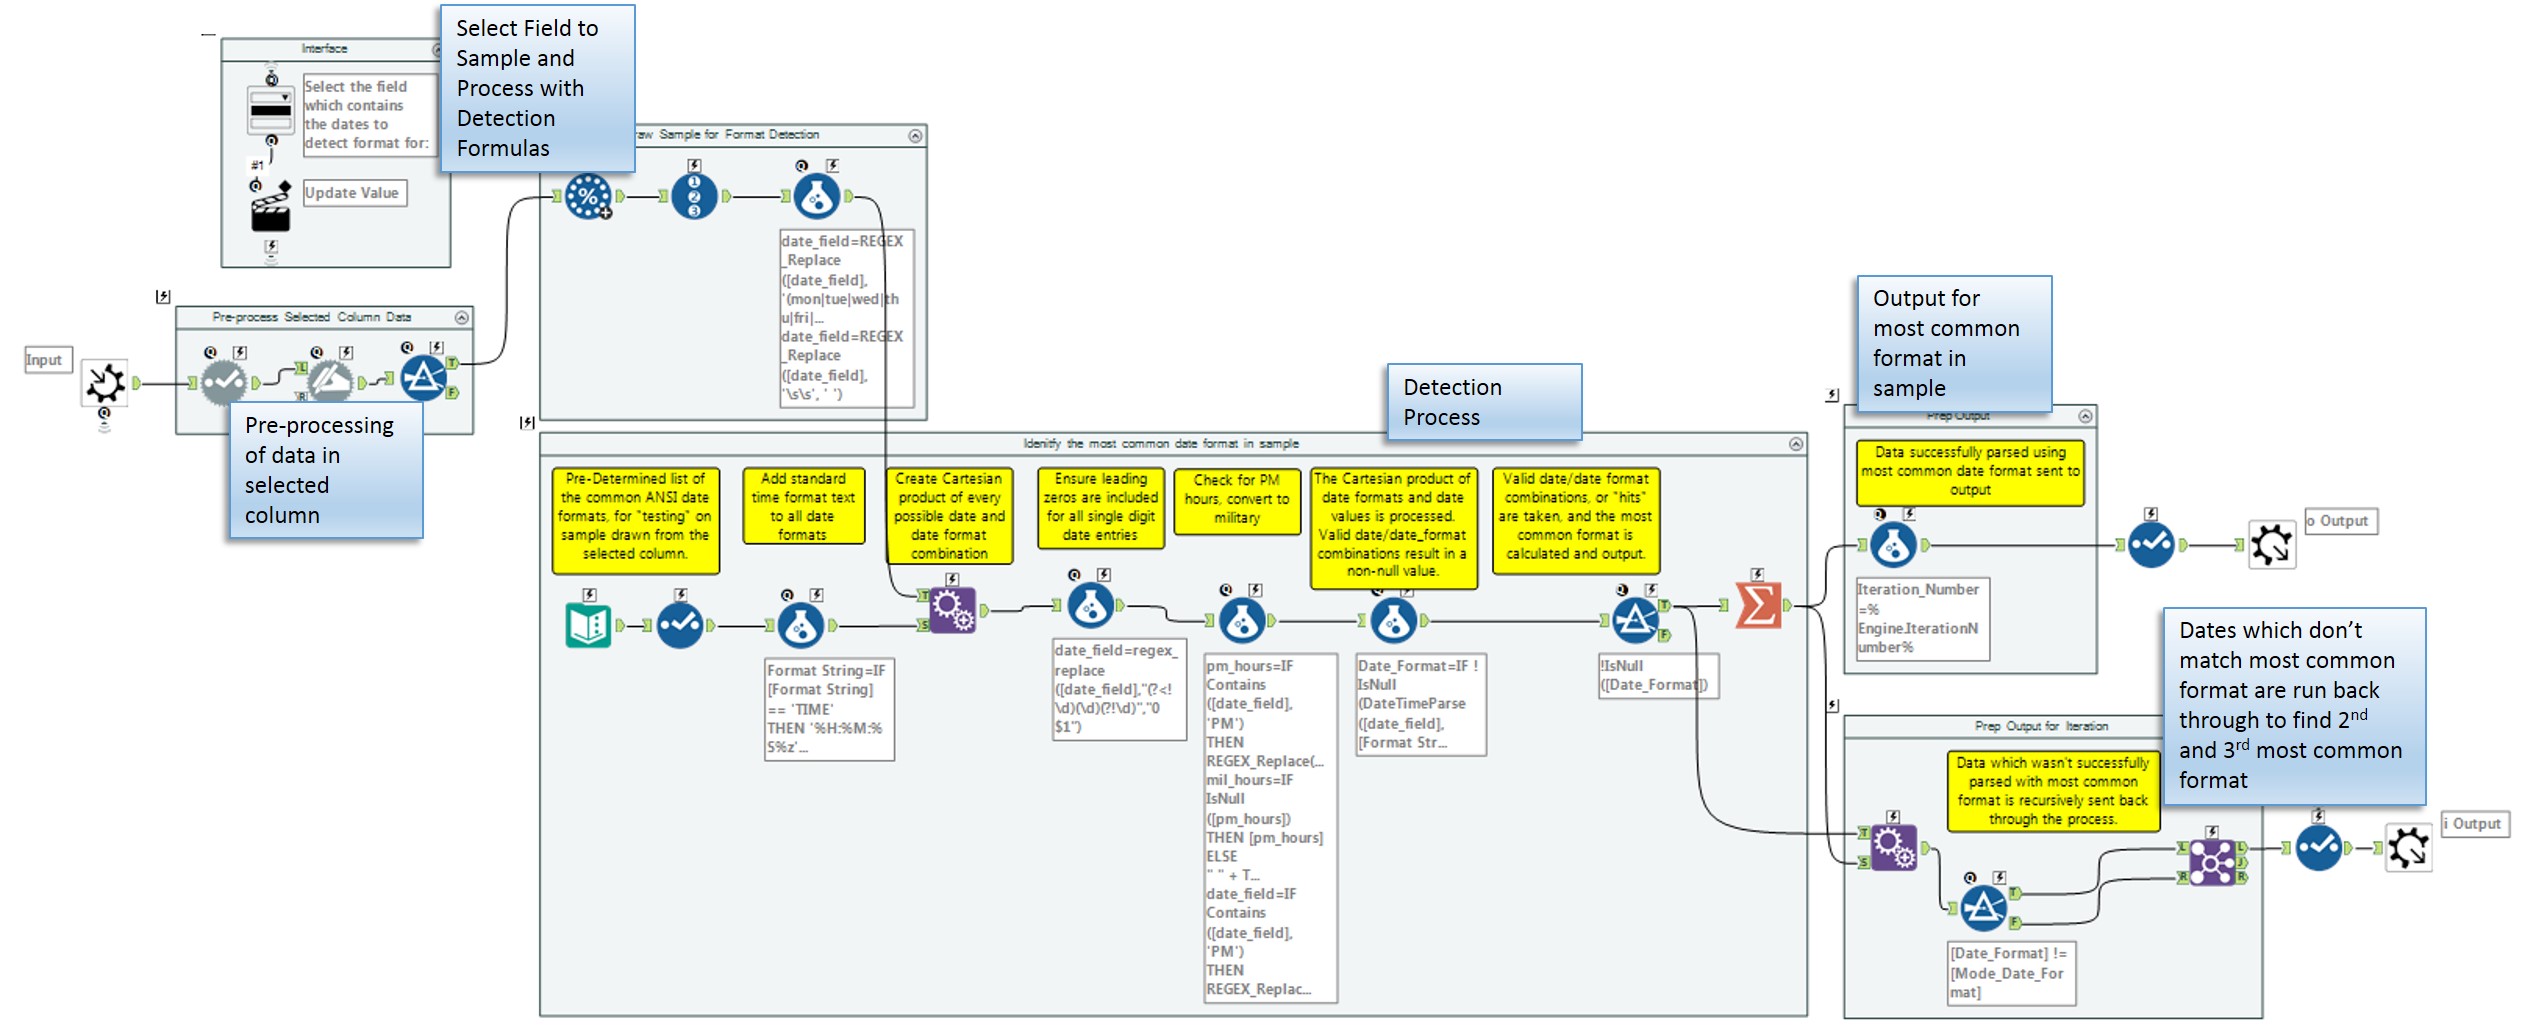Click the o Output annotation label
Screen dimensions: 2522x1027
coord(2341,521)
